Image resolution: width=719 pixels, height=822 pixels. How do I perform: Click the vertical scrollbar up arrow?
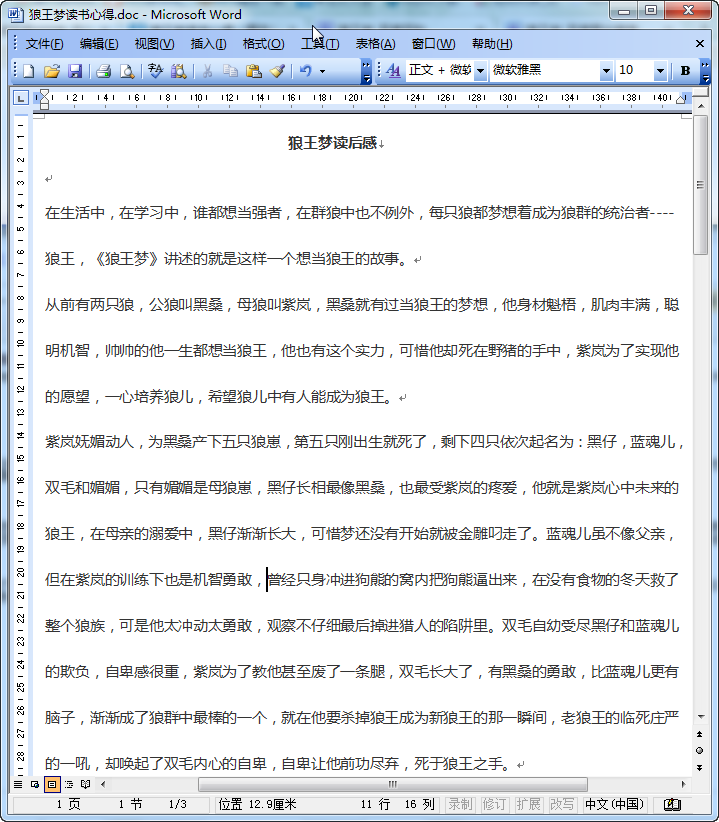click(x=700, y=107)
